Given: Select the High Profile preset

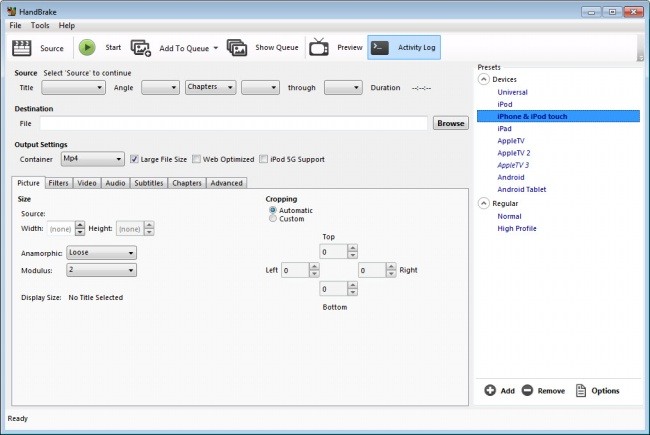Looking at the screenshot, I should [x=517, y=228].
